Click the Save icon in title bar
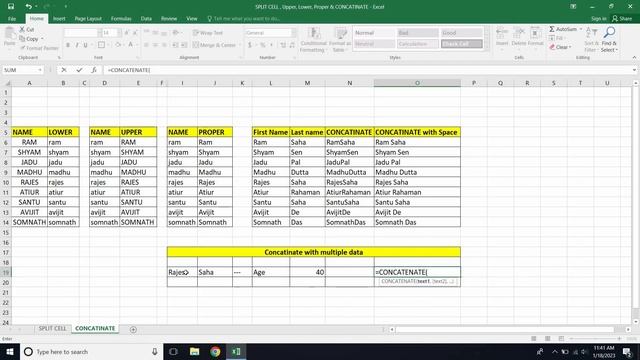The image size is (640, 360). (x=11, y=7)
